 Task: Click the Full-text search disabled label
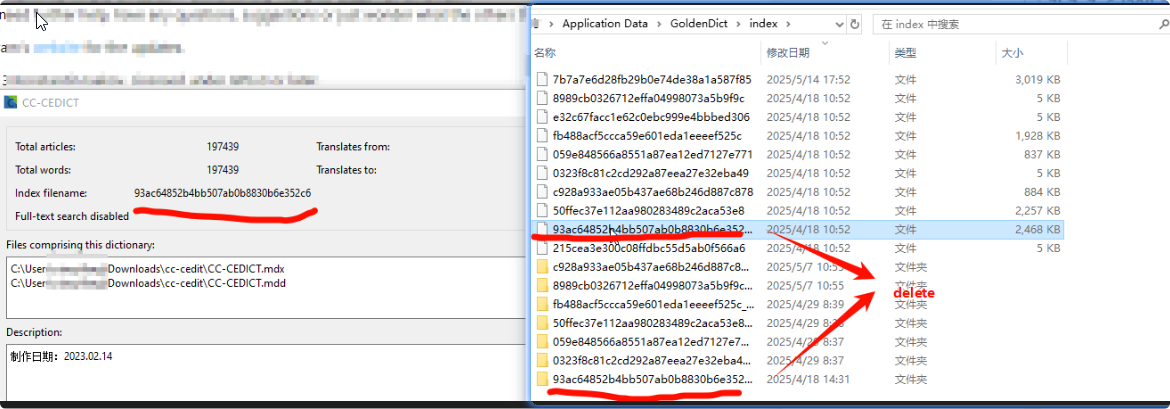click(72, 216)
